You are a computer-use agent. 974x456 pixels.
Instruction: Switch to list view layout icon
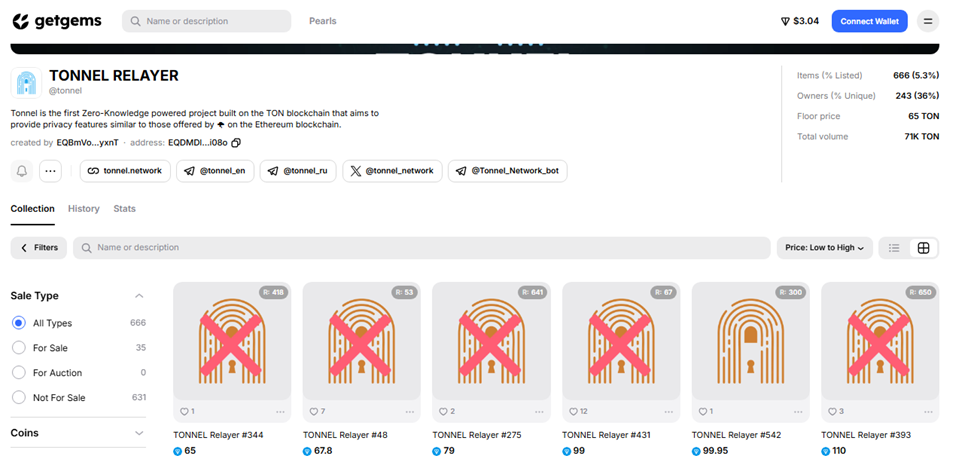pyautogui.click(x=894, y=248)
